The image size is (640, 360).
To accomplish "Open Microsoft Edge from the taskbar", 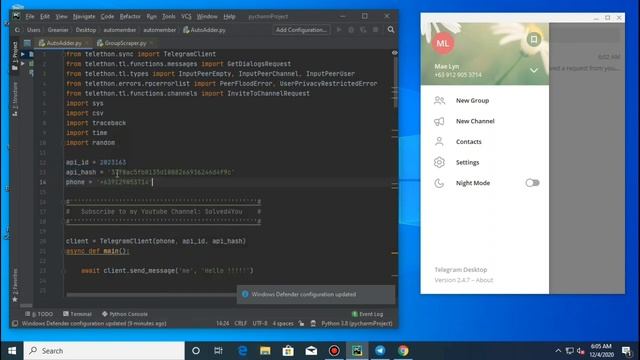I will point(242,351).
